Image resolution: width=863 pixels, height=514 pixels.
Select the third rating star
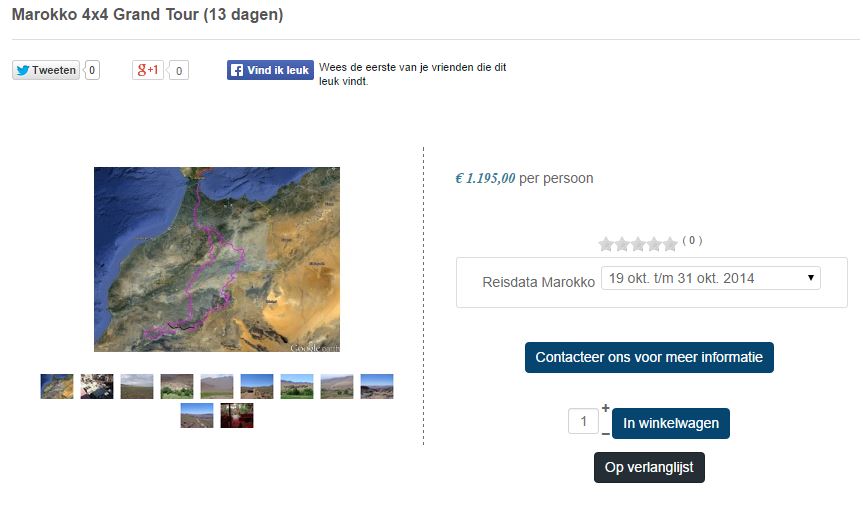tap(638, 244)
